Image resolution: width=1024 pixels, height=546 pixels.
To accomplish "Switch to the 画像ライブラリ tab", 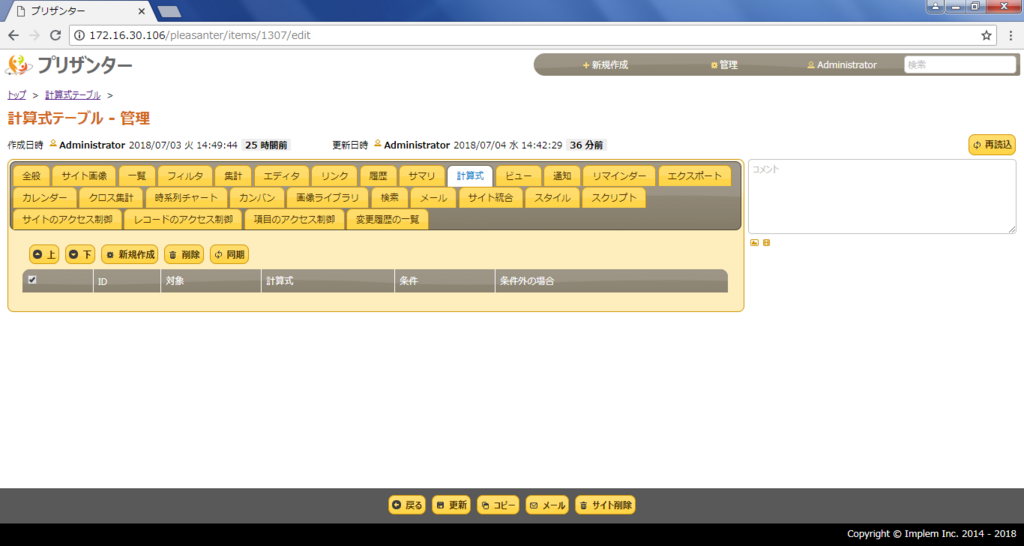I will (x=328, y=198).
